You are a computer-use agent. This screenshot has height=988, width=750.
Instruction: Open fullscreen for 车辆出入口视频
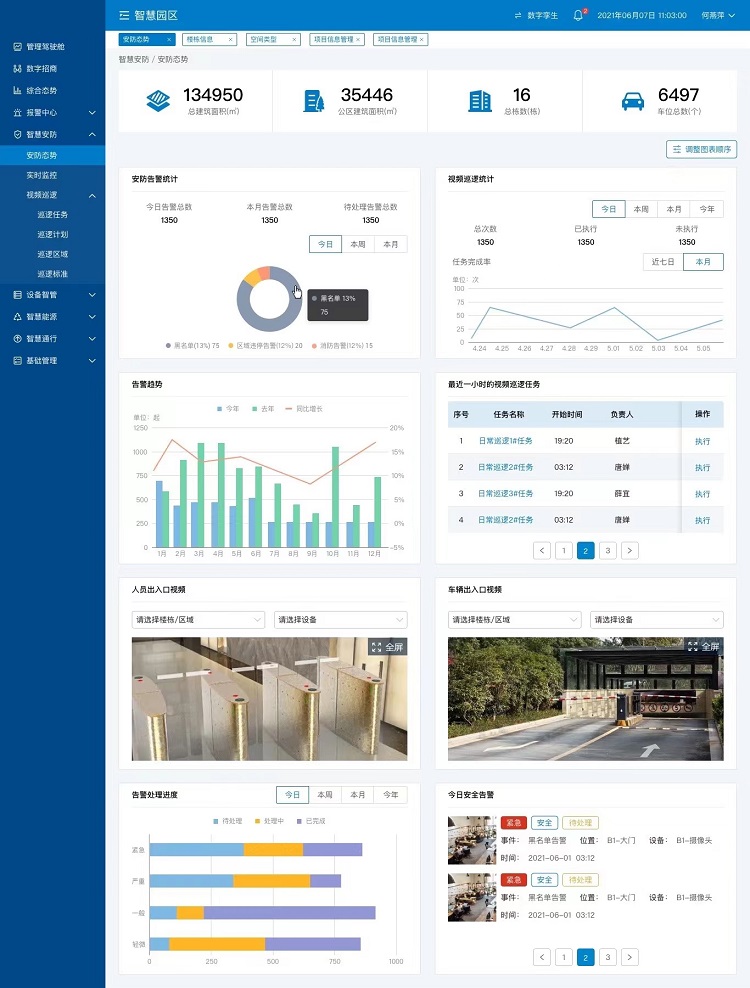coord(703,646)
